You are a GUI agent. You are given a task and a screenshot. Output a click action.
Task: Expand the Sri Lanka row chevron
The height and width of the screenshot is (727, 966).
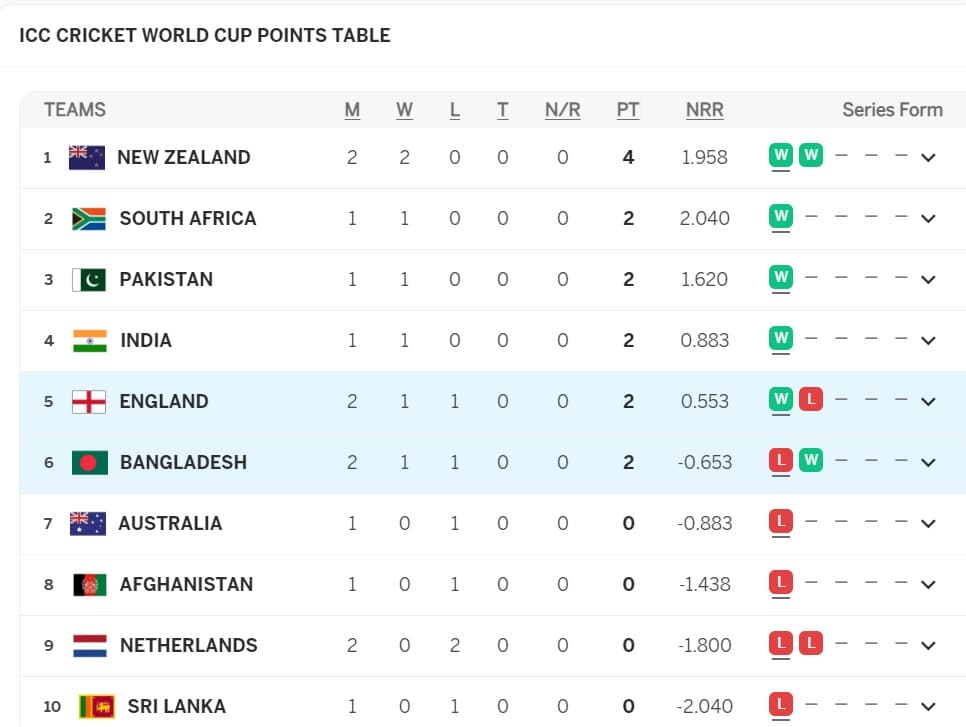tap(928, 707)
